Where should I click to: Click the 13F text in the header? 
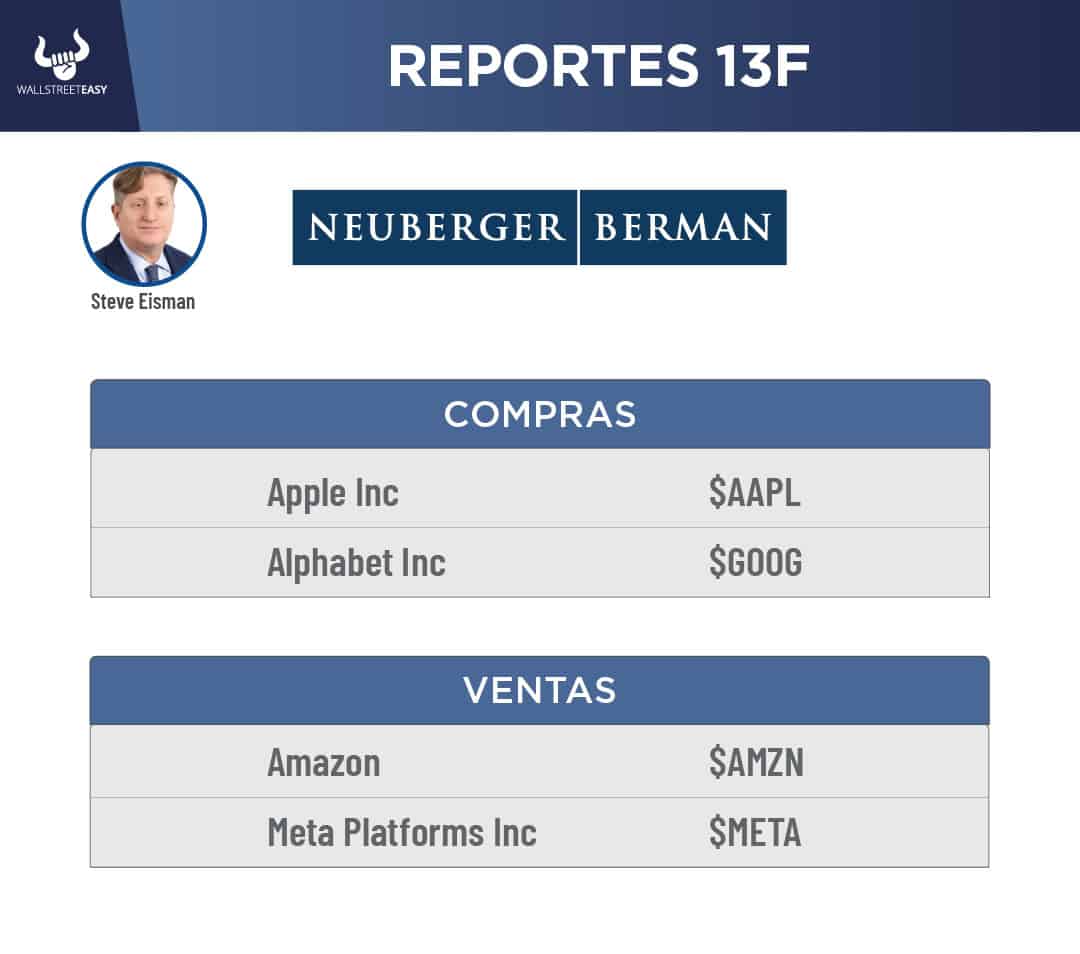(756, 65)
